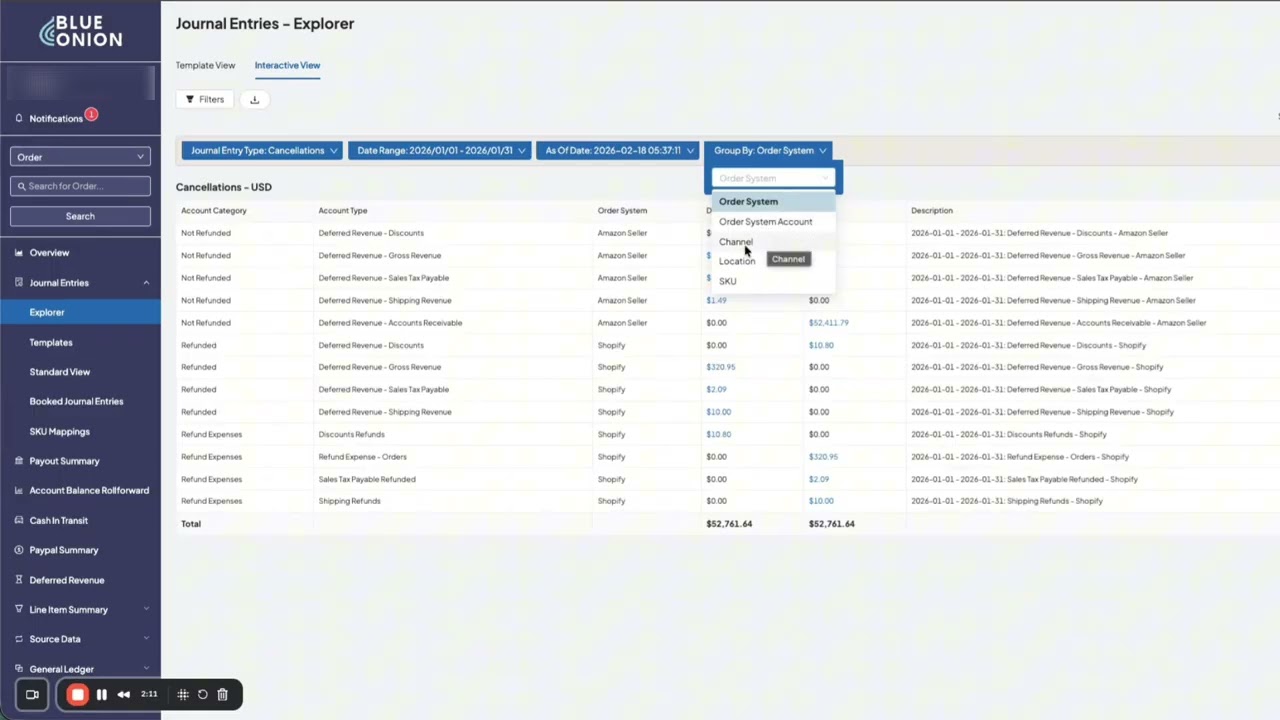
Task: Open the Order entity dropdown
Action: click(80, 157)
